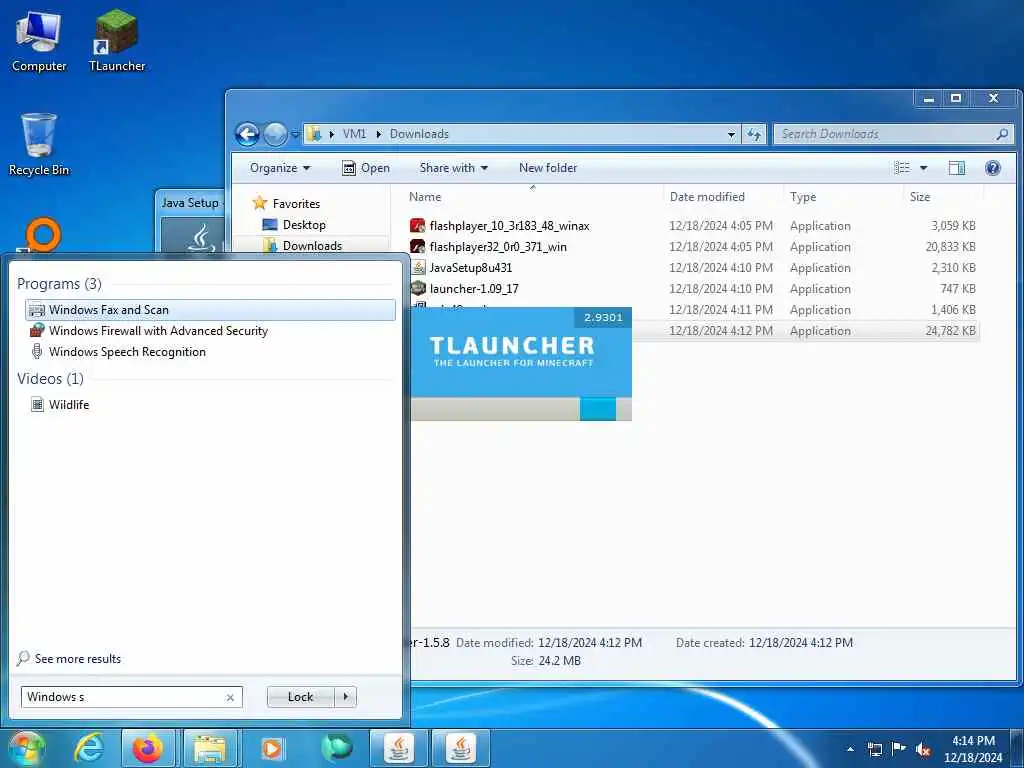Screen dimensions: 1024x768
Task: Open Windows Fax and Scan result
Action: point(210,310)
